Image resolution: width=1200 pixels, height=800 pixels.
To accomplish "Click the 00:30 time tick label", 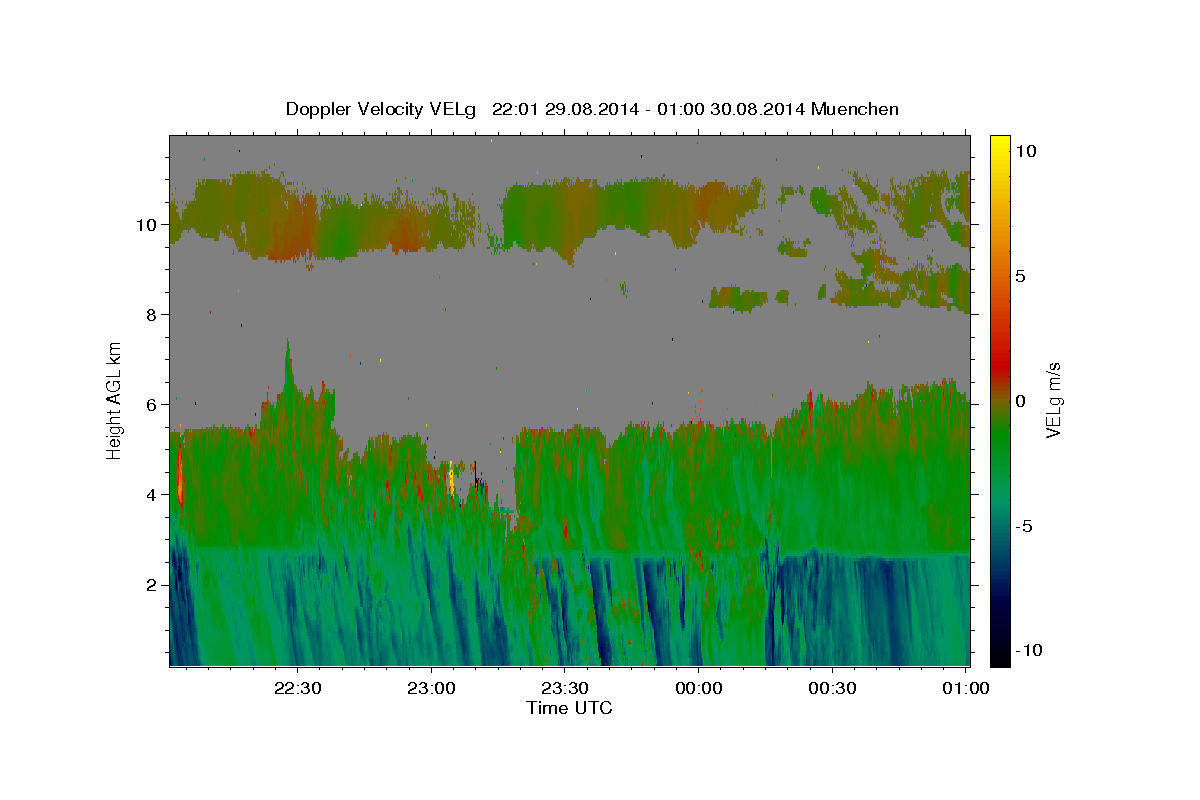I will 832,688.
